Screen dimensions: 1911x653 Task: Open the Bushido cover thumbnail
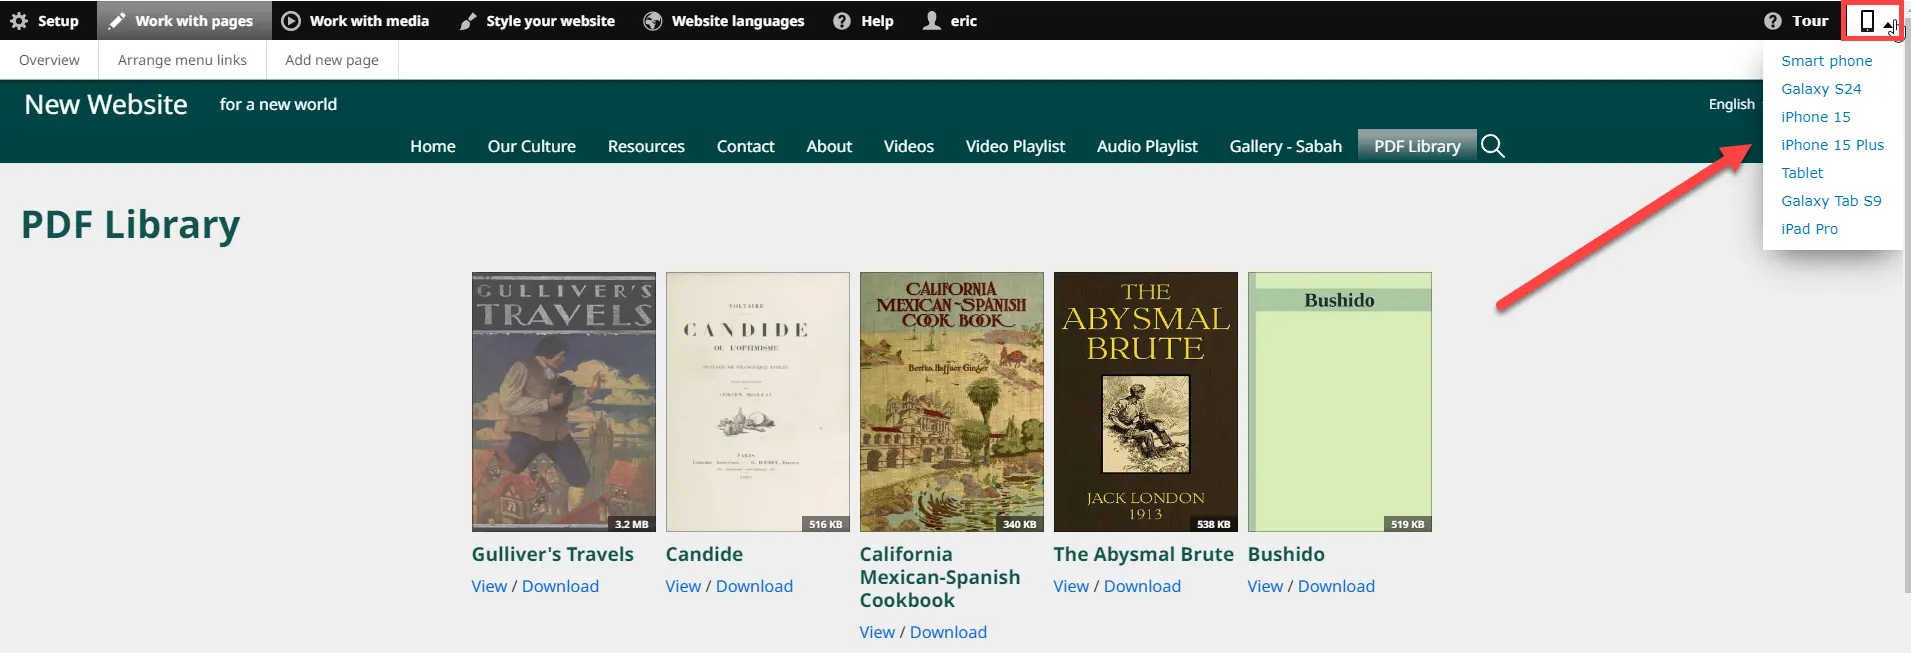pyautogui.click(x=1339, y=402)
